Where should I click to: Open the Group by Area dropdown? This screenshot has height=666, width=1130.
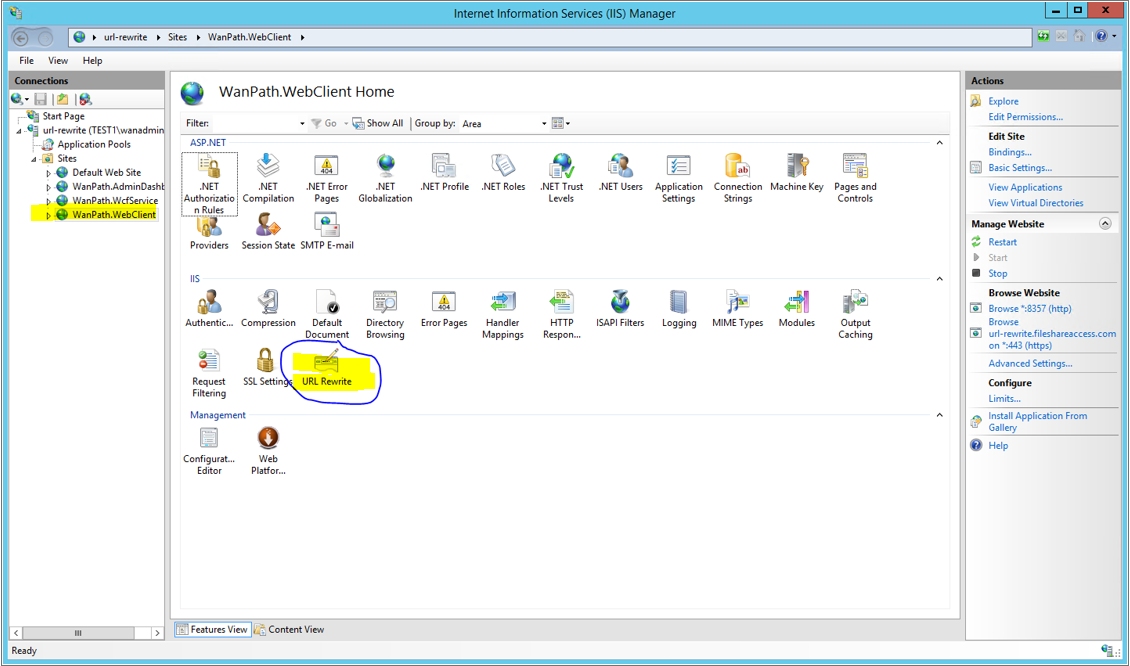tap(504, 124)
